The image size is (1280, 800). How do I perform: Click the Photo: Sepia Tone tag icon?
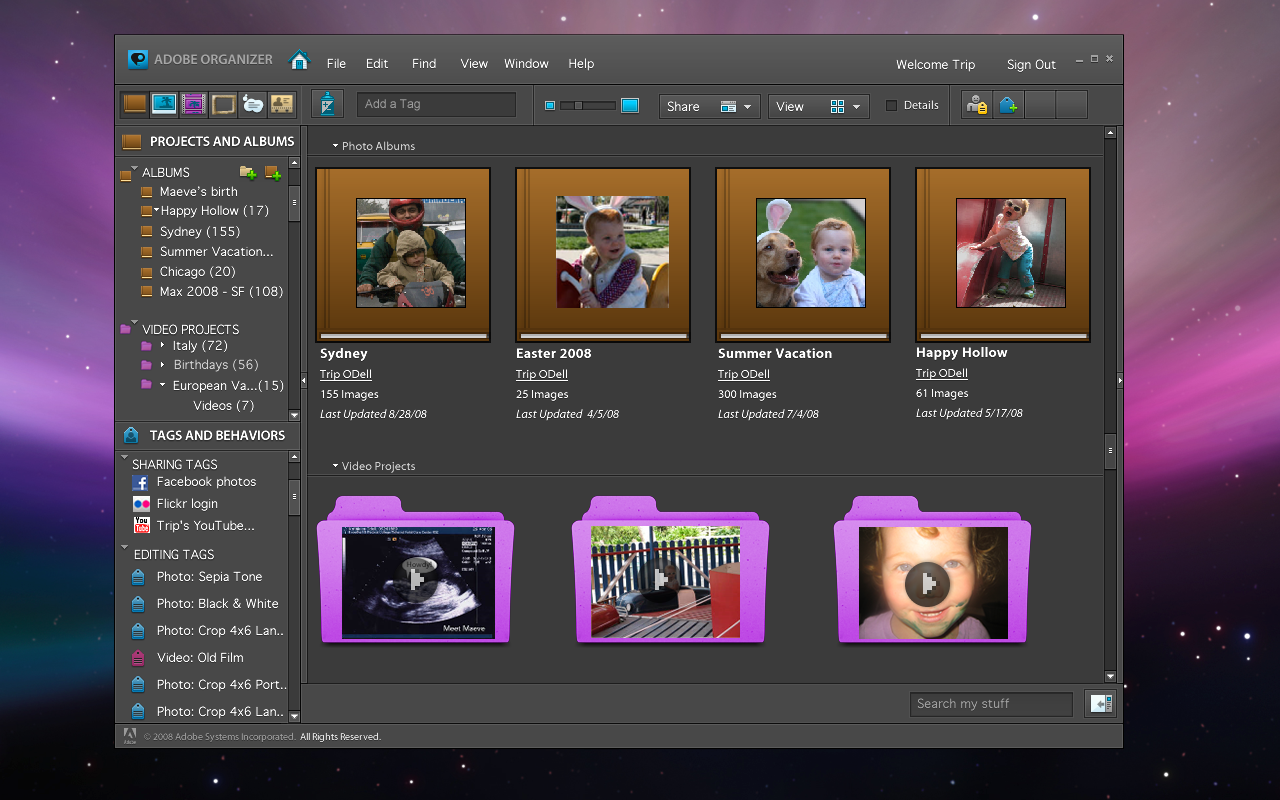(138, 577)
